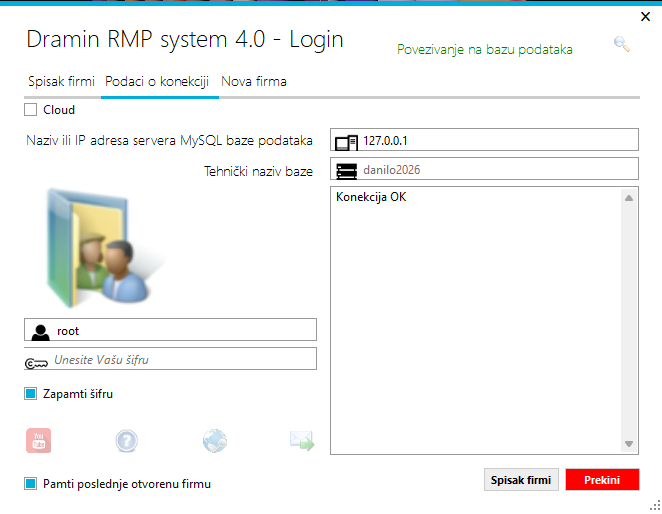Enable the Cloud checkbox
The height and width of the screenshot is (514, 662).
point(30,110)
